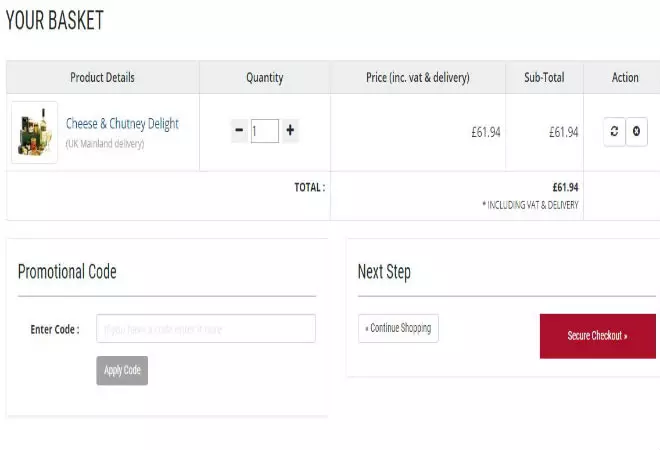The height and width of the screenshot is (450, 660).
Task: Click the Product Details column header
Action: coord(102,78)
